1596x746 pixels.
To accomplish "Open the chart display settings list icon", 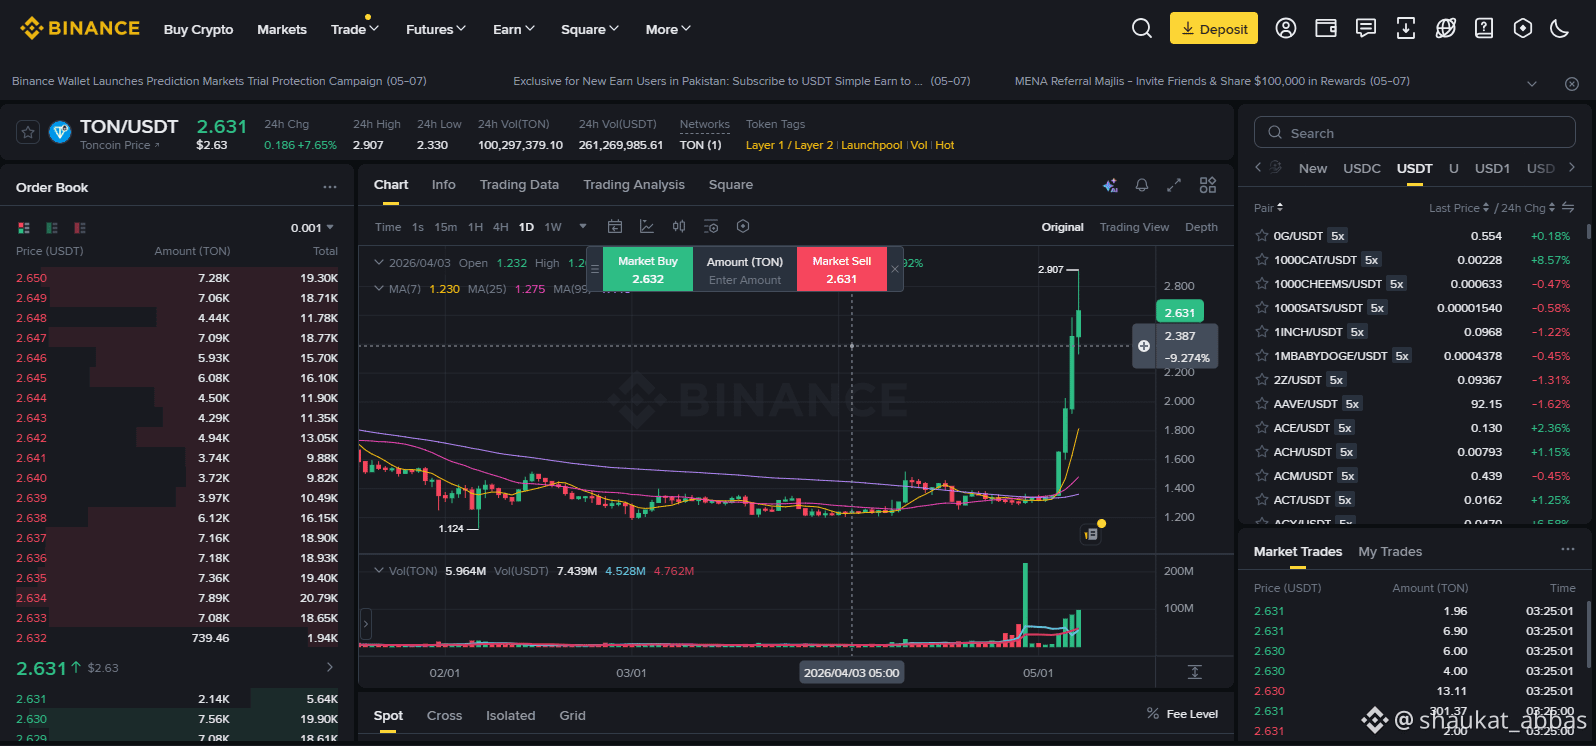I will (711, 227).
